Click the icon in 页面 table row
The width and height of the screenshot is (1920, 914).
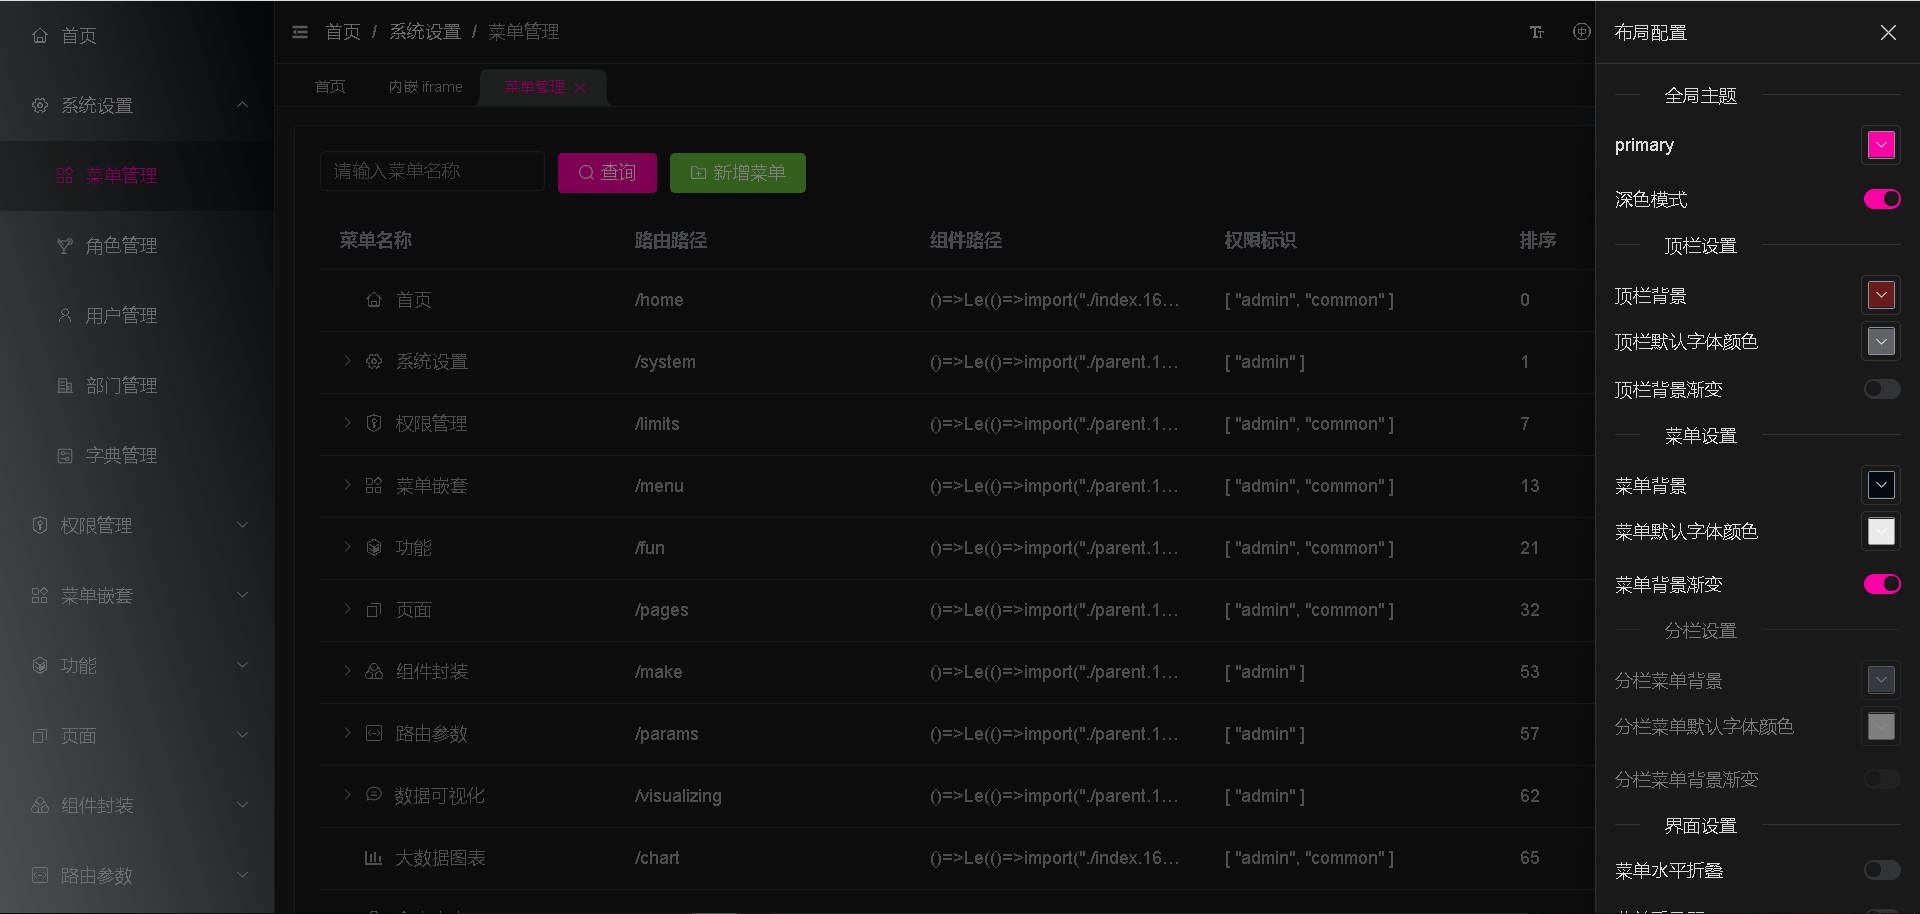tap(374, 609)
